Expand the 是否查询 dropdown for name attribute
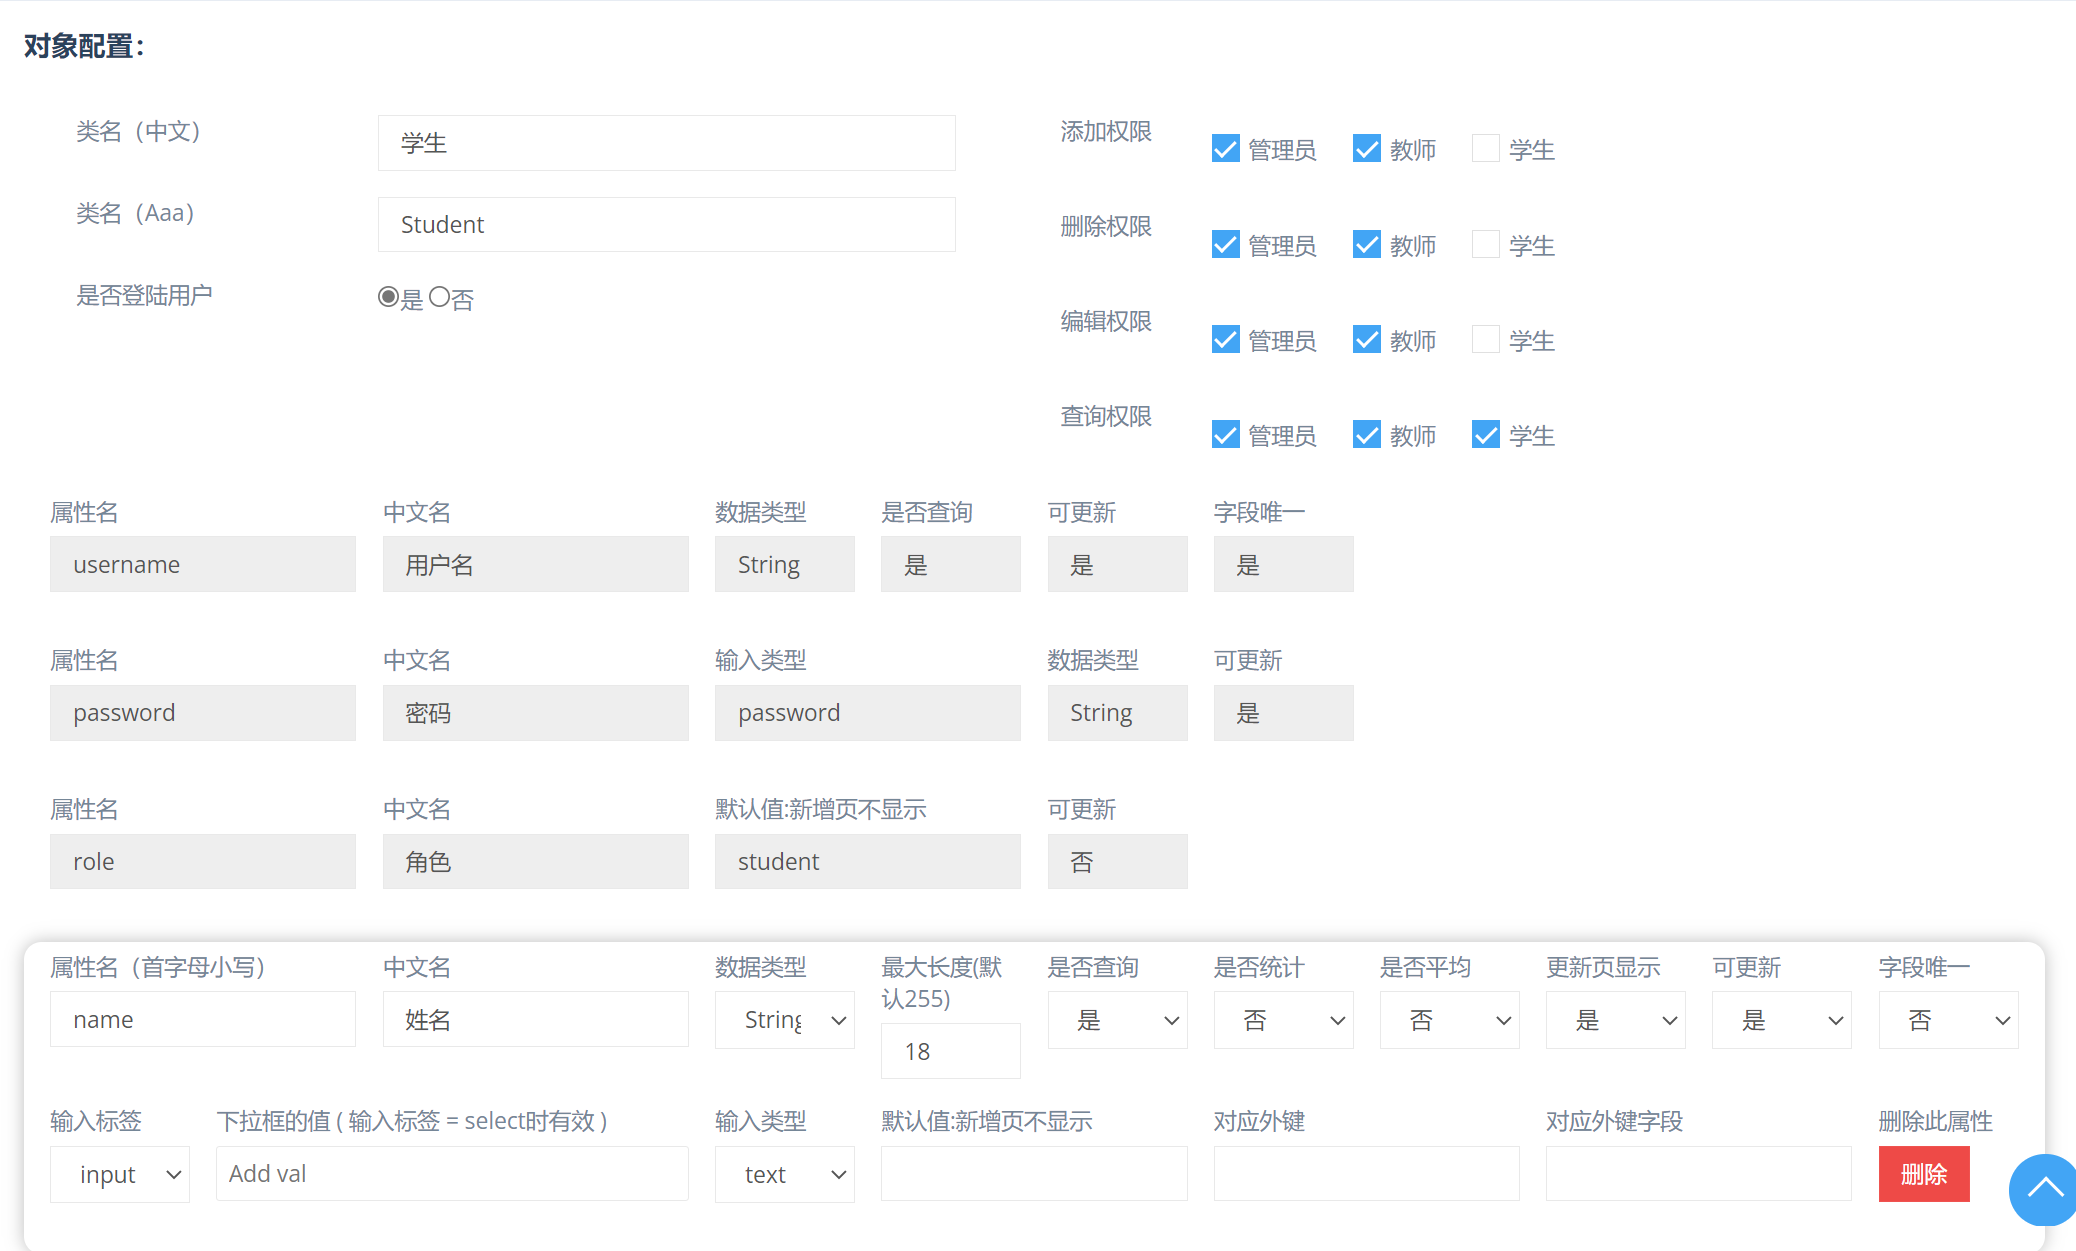The height and width of the screenshot is (1251, 2076). [x=1117, y=1020]
